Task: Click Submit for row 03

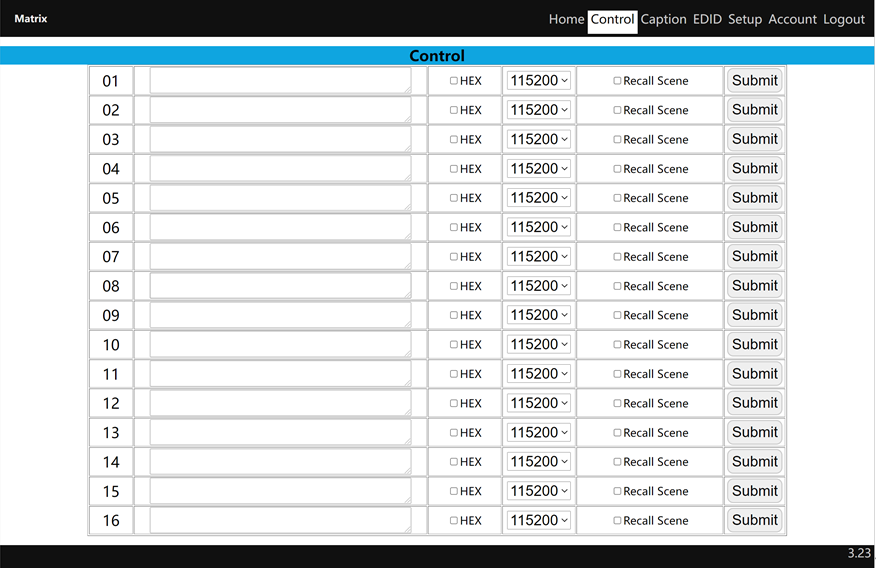Action: [x=754, y=139]
